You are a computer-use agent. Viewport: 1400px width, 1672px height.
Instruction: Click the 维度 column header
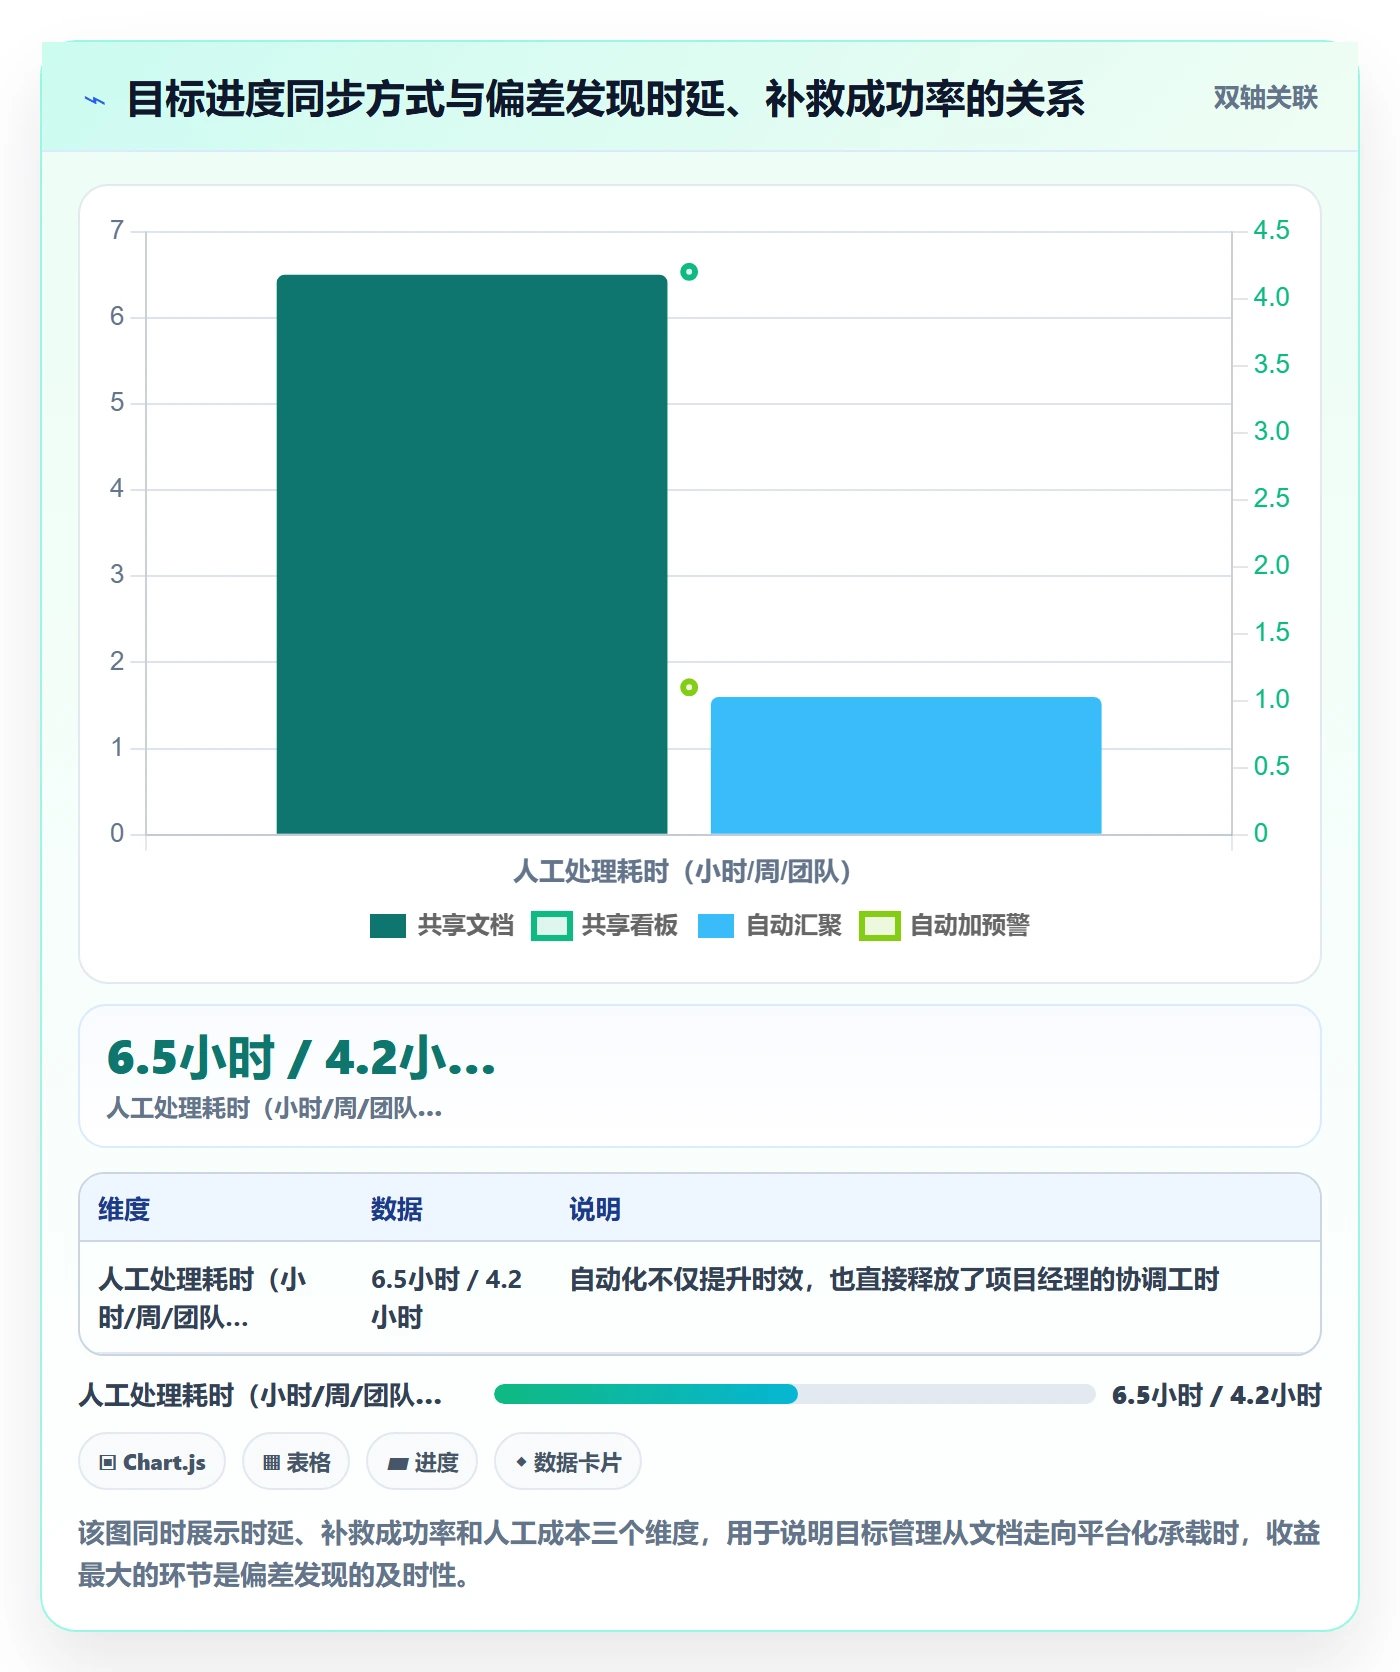click(124, 1209)
